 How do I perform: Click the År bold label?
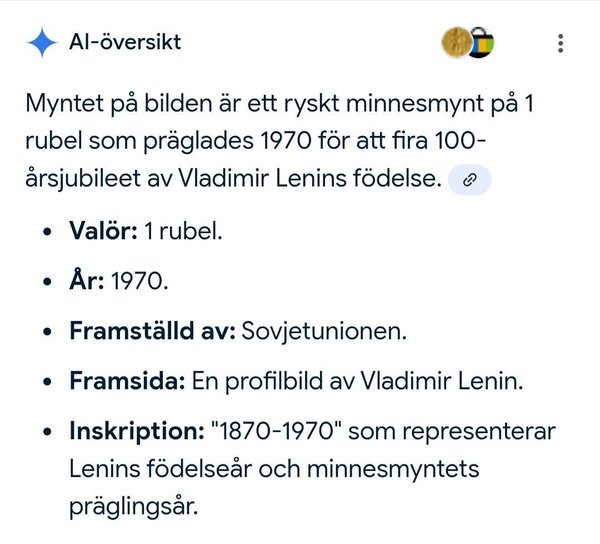click(85, 281)
